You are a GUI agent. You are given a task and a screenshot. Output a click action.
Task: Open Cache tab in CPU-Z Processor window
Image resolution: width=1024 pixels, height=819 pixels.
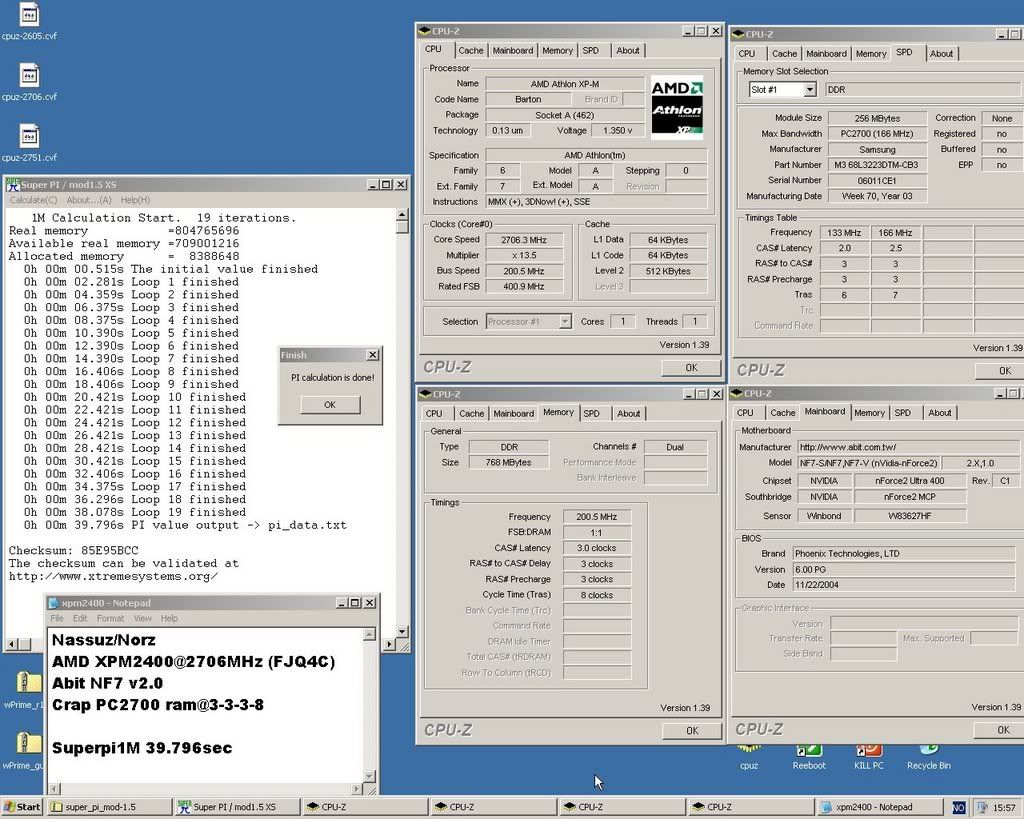pos(470,50)
